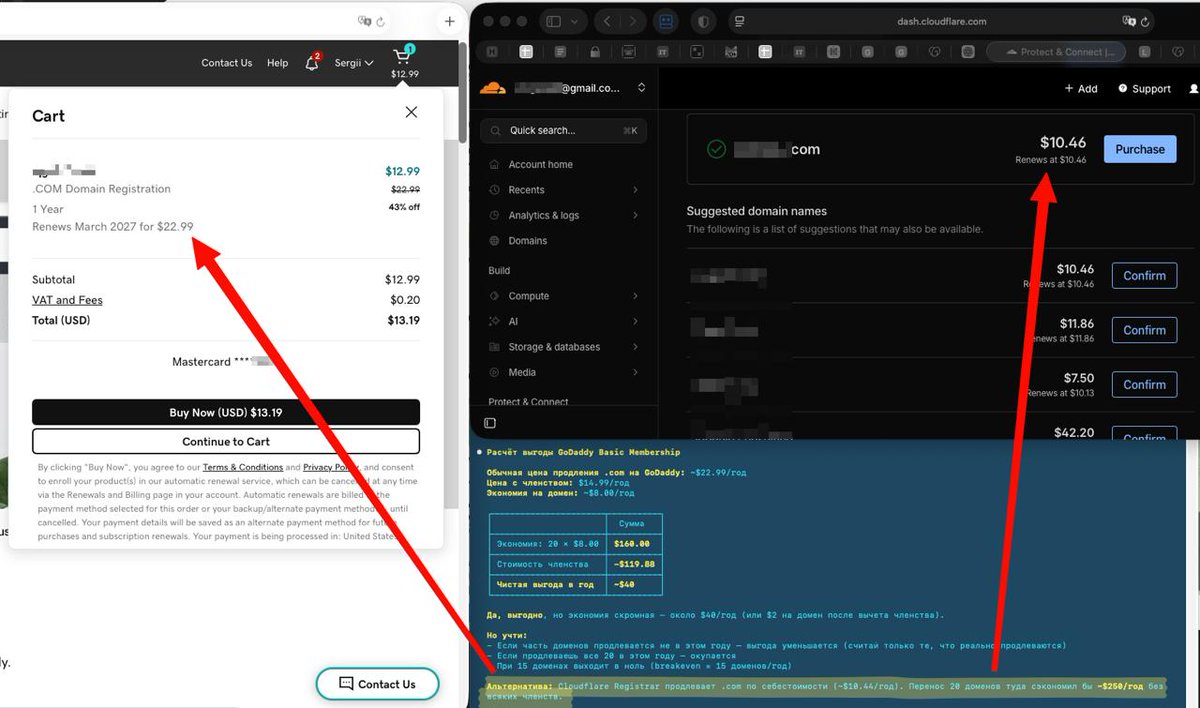Click Add in Cloudflare header
1200x708 pixels.
point(1081,89)
